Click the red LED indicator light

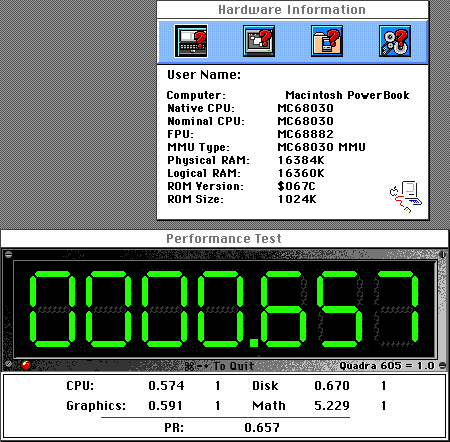[x=26, y=365]
